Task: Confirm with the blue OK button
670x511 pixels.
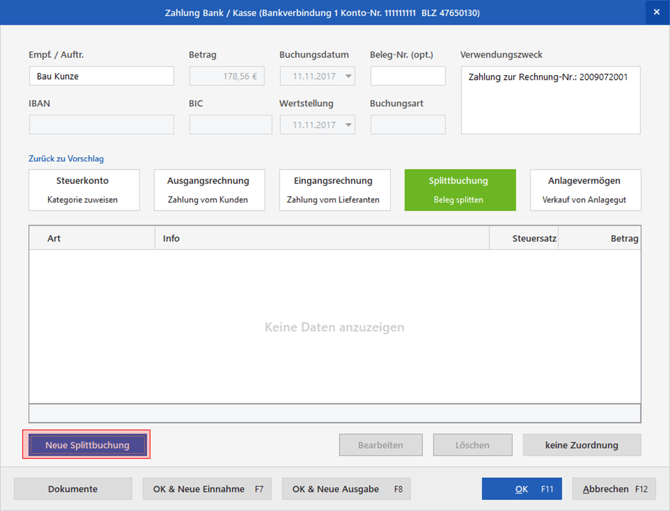Action: (x=521, y=489)
